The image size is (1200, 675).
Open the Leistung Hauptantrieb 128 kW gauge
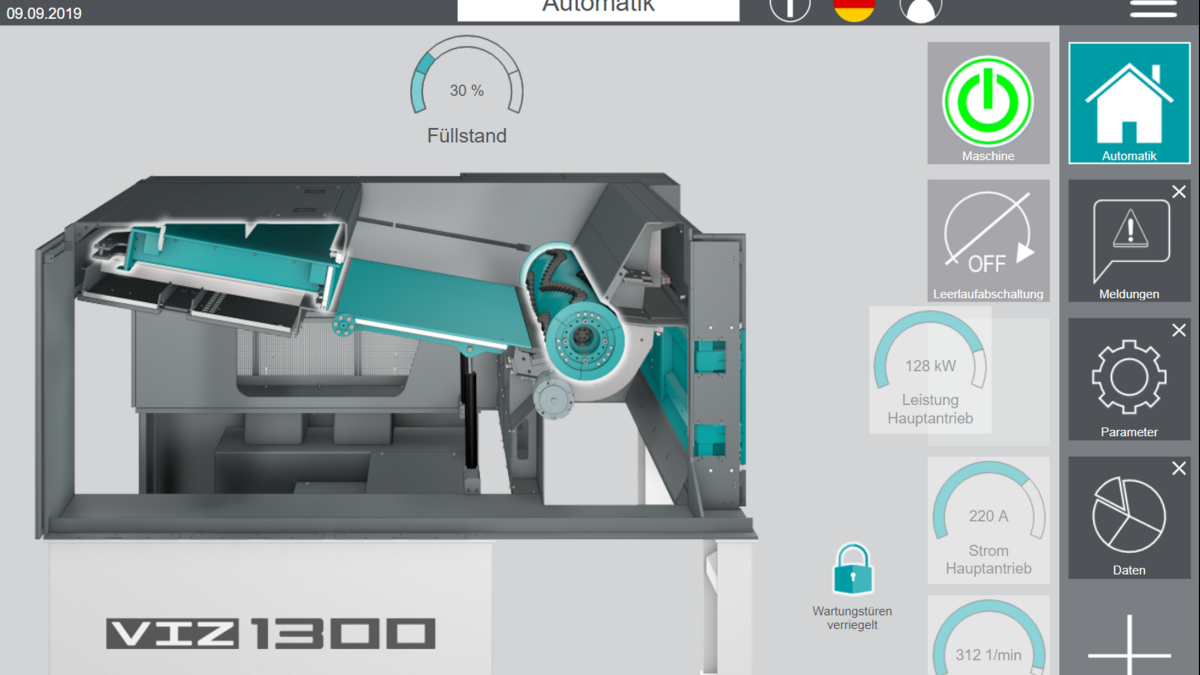[930, 368]
